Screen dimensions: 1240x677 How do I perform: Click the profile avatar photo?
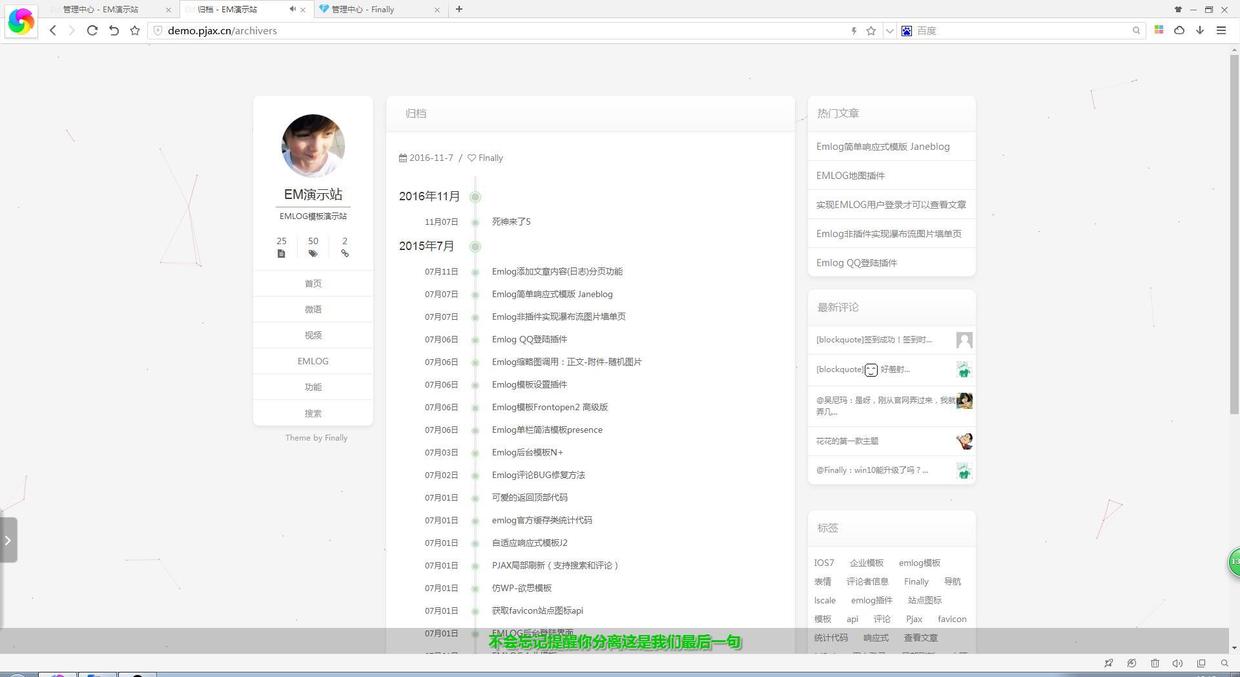(313, 145)
